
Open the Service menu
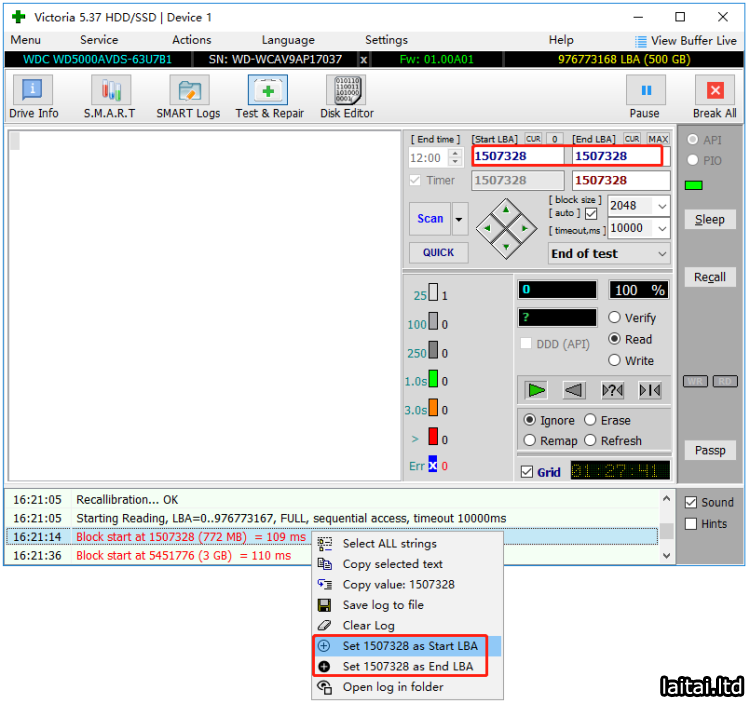[x=99, y=40]
